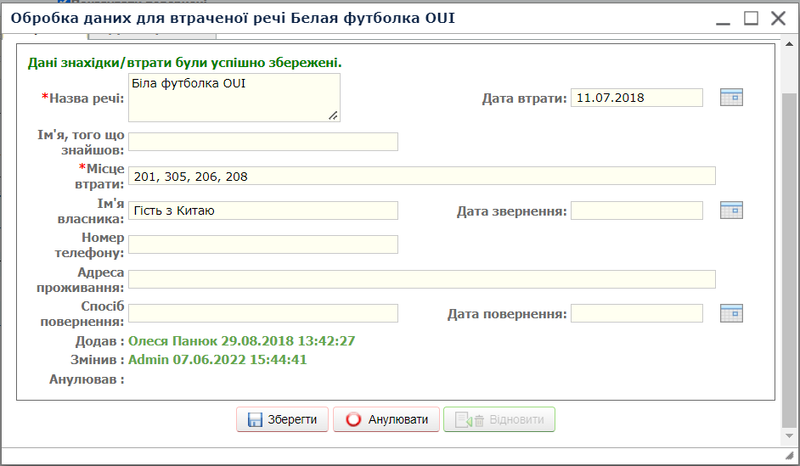Click into the Місце втрати field
The image size is (800, 466).
click(421, 176)
